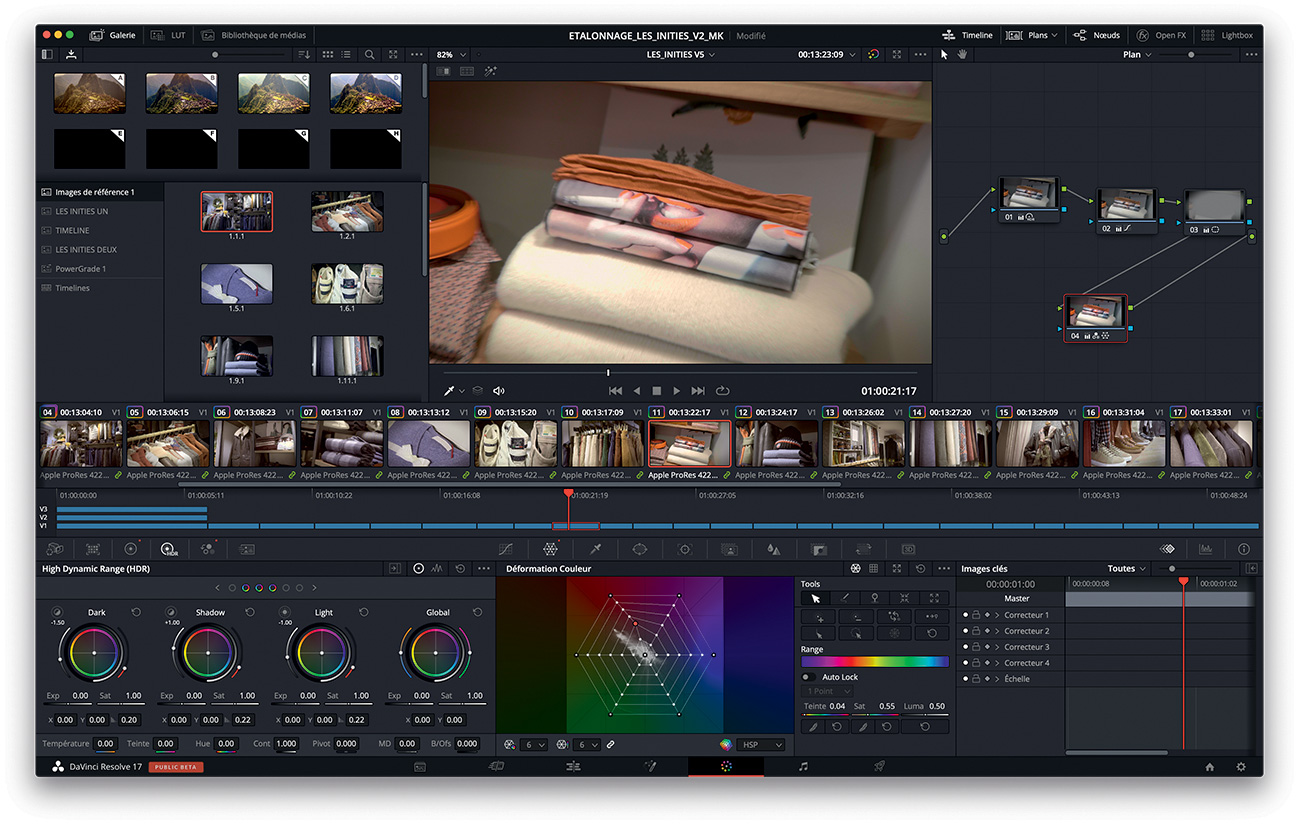Open the Lightbox view

[x=1227, y=35]
